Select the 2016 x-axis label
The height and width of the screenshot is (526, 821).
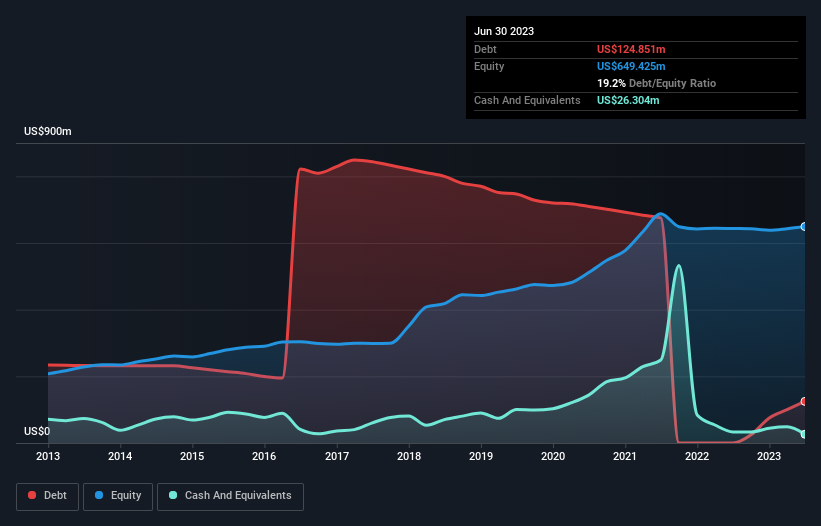pyautogui.click(x=264, y=456)
